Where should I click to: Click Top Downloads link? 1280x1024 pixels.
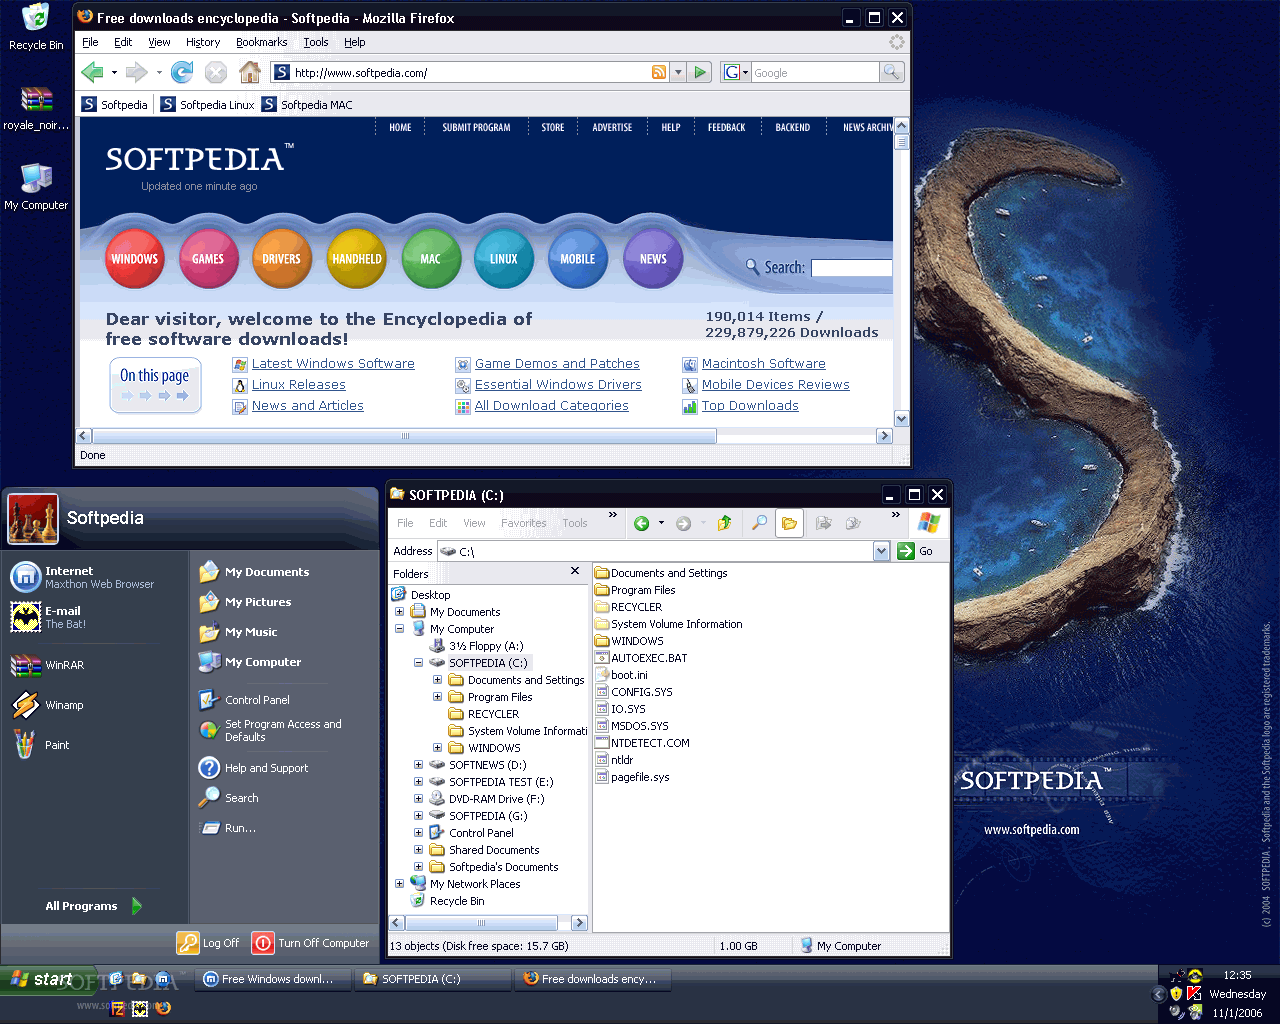coord(750,406)
